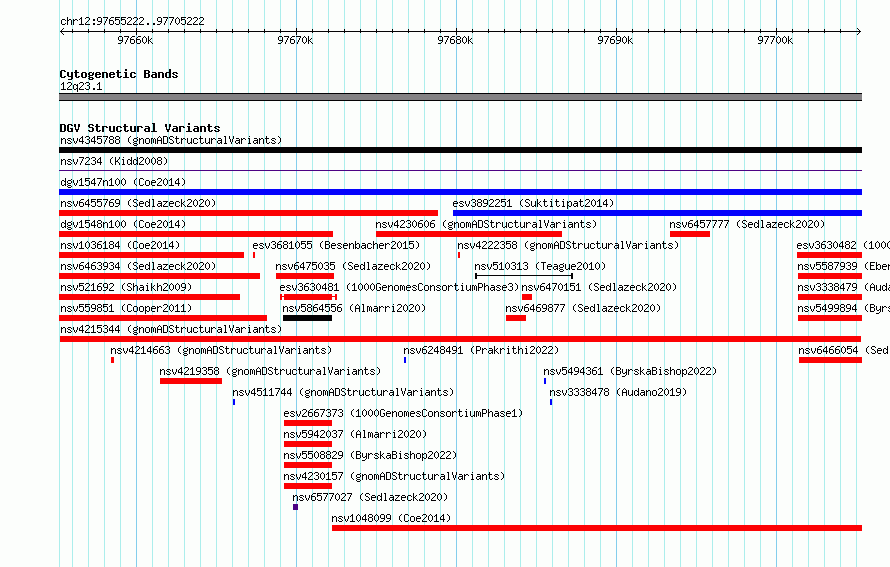Select nsv4230157 gnomAD variant label
Viewport: 890px width, 567px height.
(x=394, y=476)
